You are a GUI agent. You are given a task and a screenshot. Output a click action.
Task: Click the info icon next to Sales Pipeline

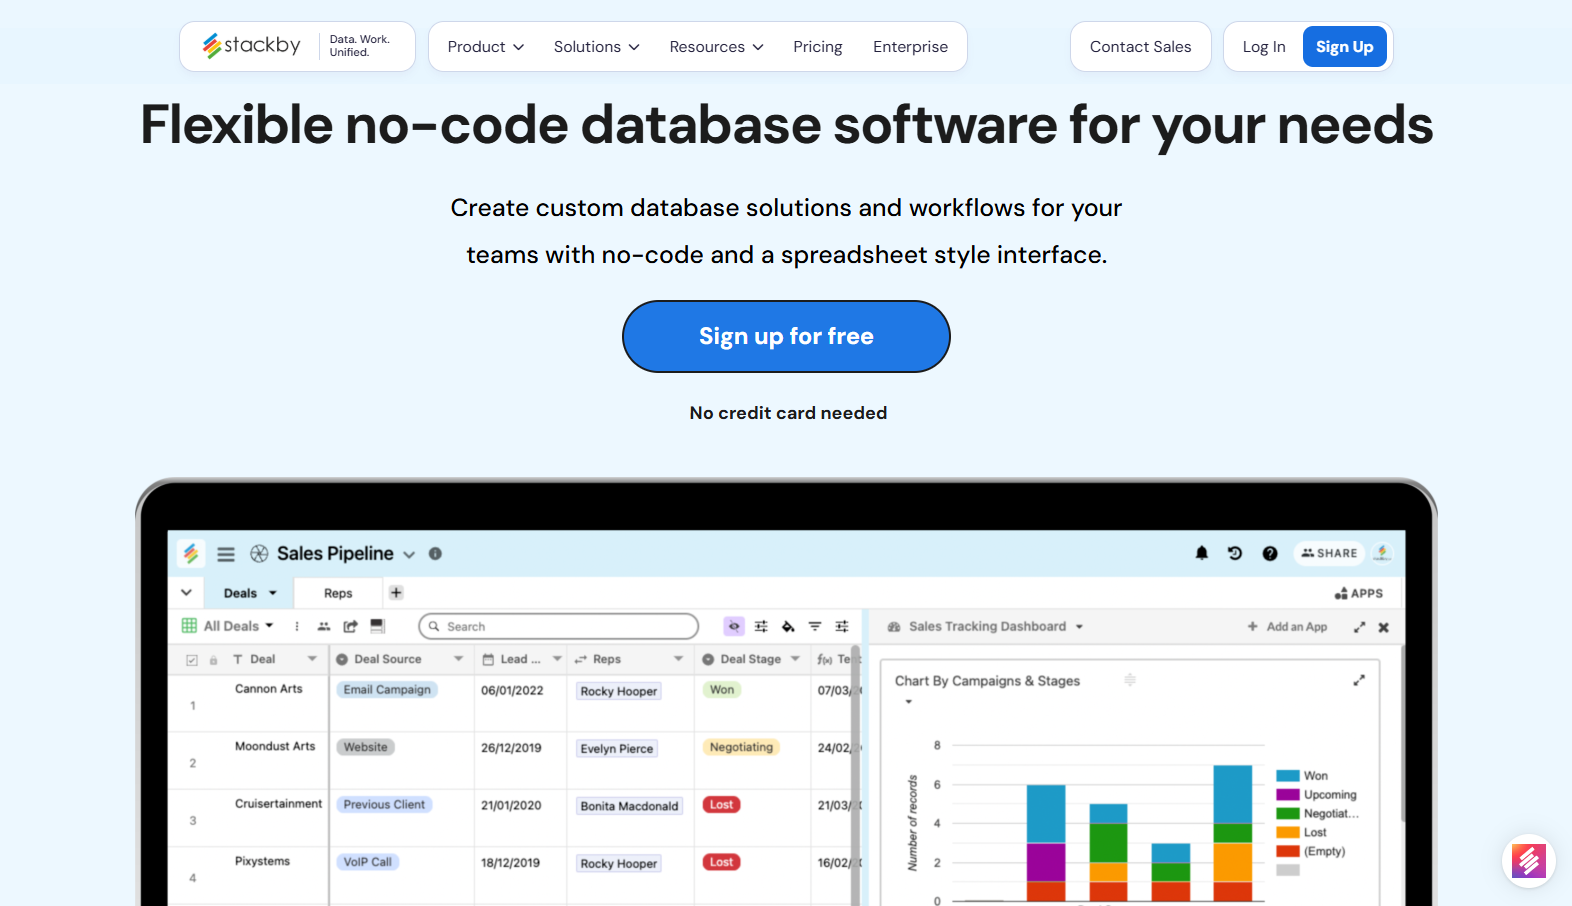435,554
